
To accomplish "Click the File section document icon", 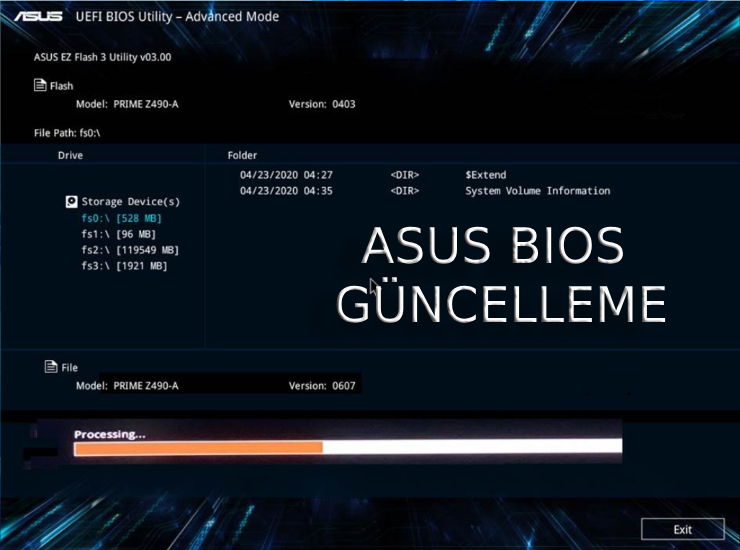I will coord(51,367).
